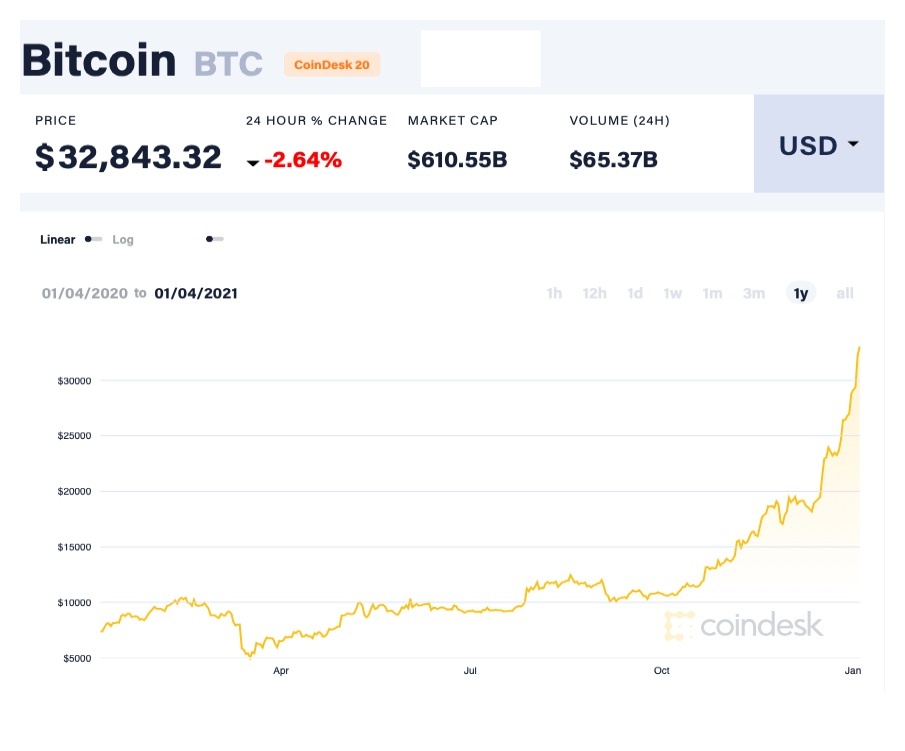
Task: Click the end date 01/04/2021
Action: tap(196, 293)
